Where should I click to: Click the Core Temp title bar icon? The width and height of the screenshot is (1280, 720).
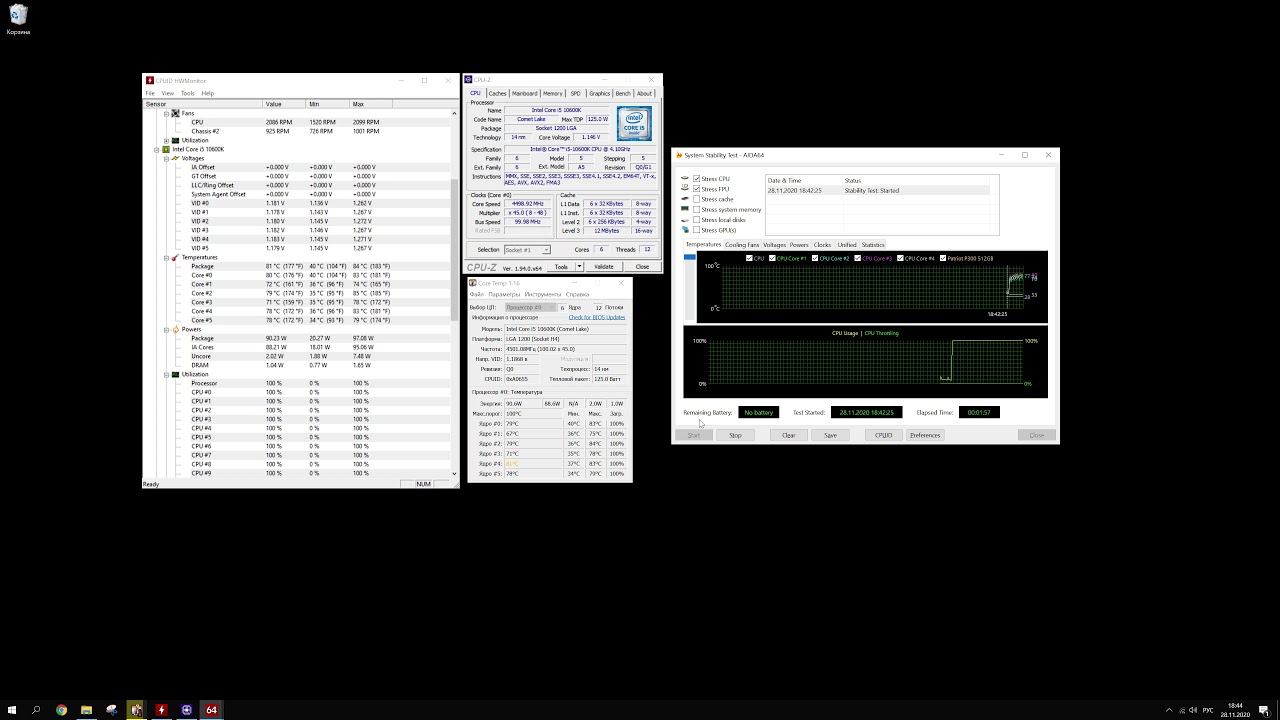pos(473,283)
